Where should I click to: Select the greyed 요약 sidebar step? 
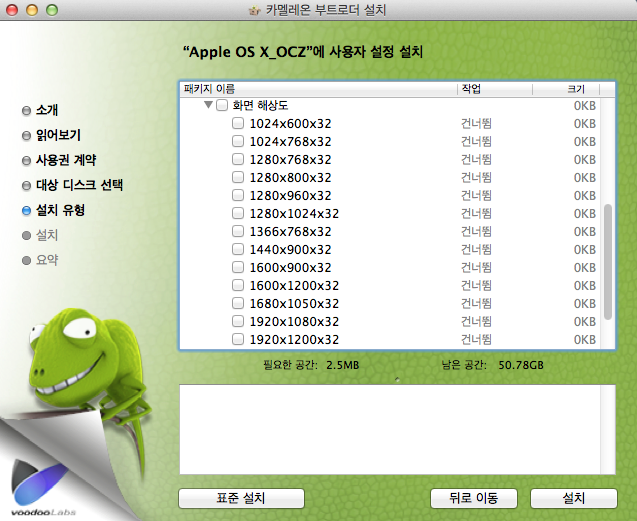coord(47,260)
